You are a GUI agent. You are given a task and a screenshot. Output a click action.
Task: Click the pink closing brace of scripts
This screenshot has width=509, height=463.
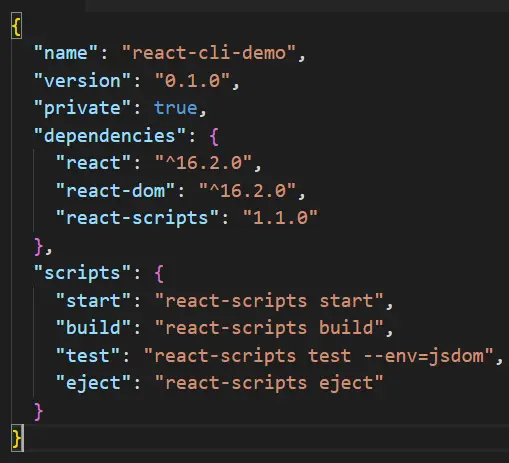39,411
